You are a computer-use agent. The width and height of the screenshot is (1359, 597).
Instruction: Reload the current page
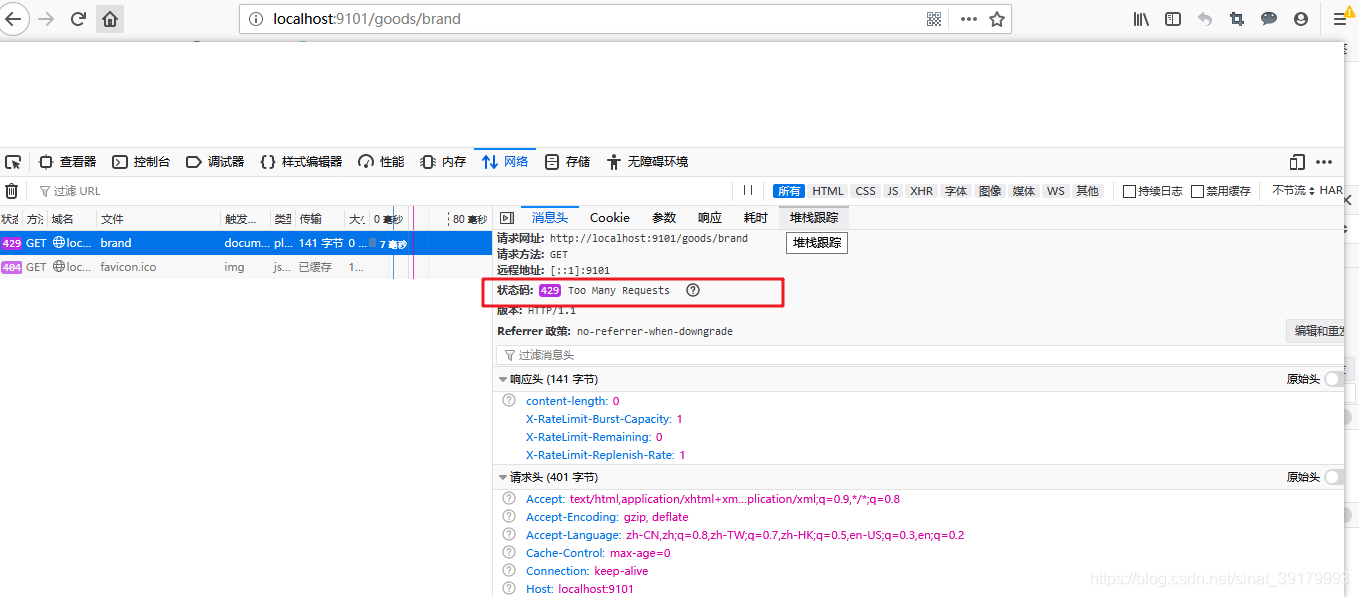78,19
